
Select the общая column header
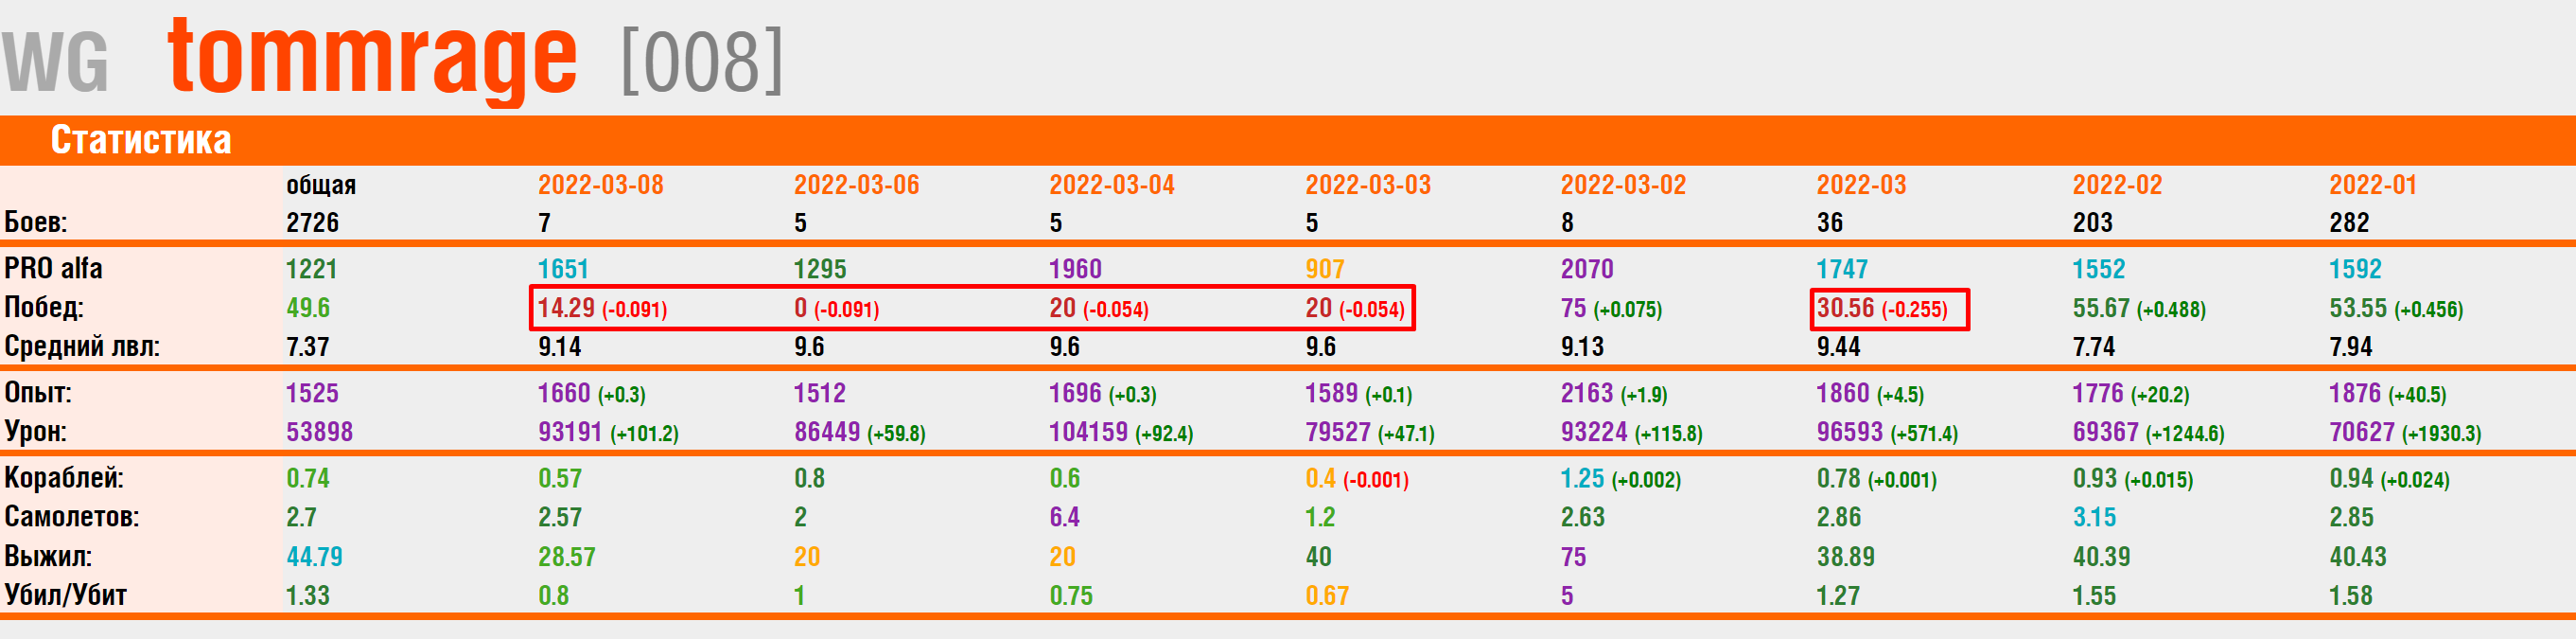point(320,185)
